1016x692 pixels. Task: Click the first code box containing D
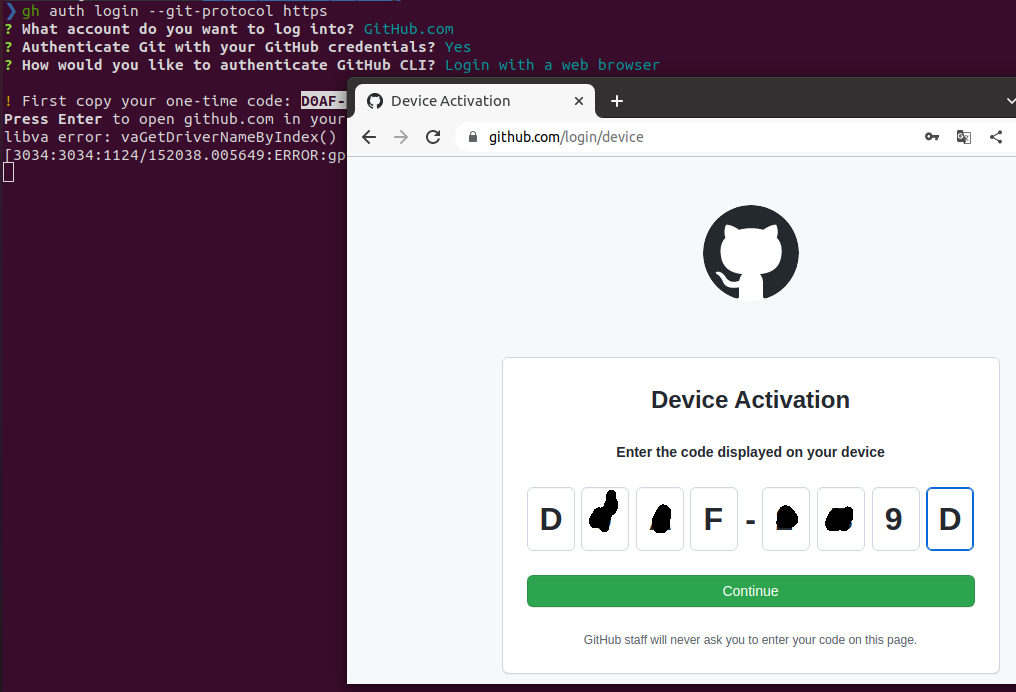[x=551, y=519]
